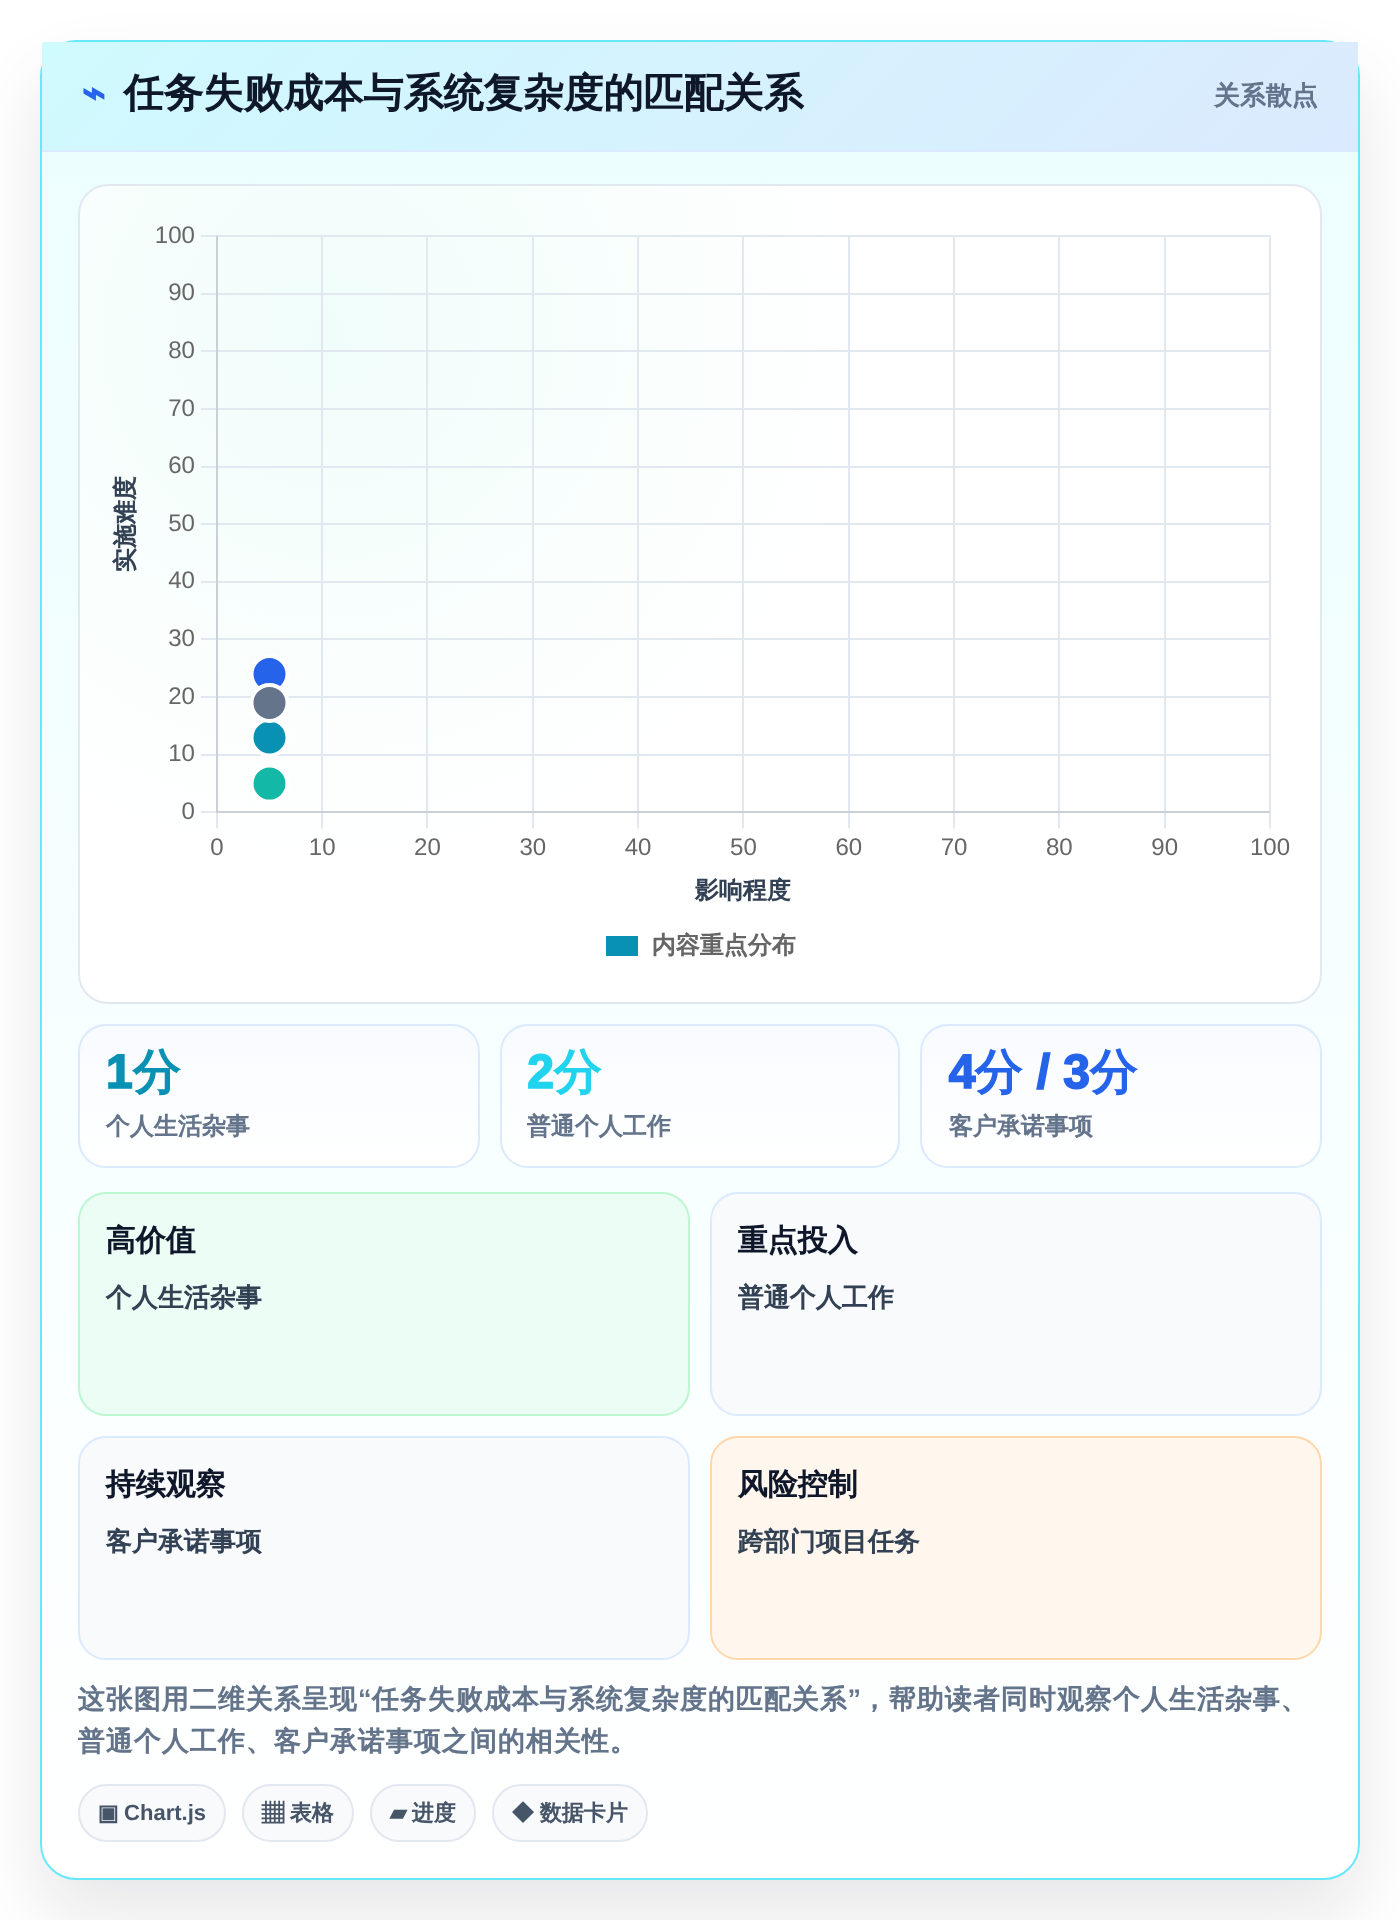Click the y-axis tick label 100
Image resolution: width=1400 pixels, height=1920 pixels.
point(175,236)
